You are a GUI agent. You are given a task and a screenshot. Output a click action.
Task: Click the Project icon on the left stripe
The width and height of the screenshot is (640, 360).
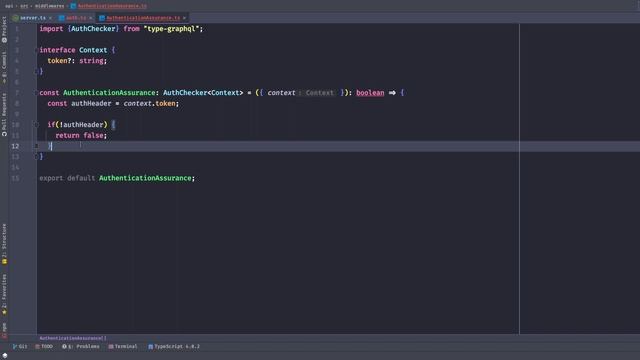(4, 40)
